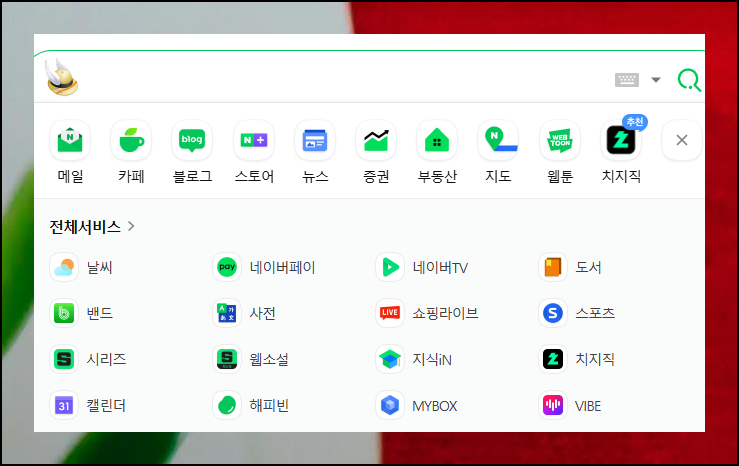Open the on-screen keyboard icon
The image size is (739, 466).
coord(627,80)
